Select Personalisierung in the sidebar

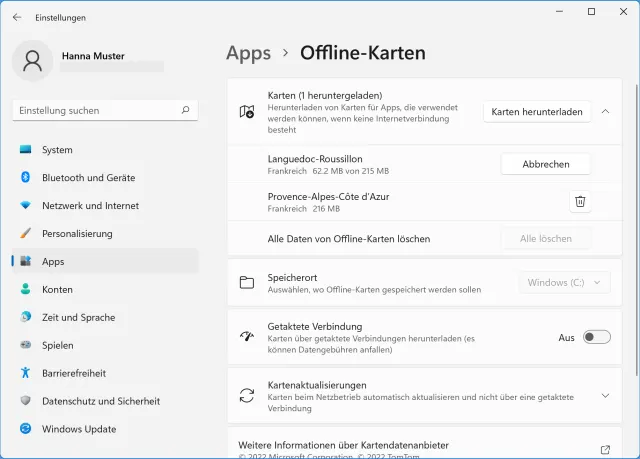[x=77, y=234]
